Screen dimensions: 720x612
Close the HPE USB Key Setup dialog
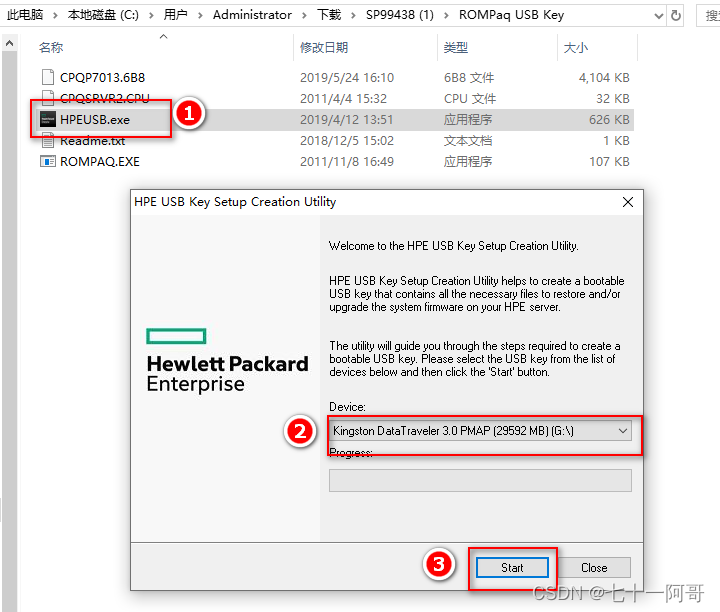click(628, 202)
